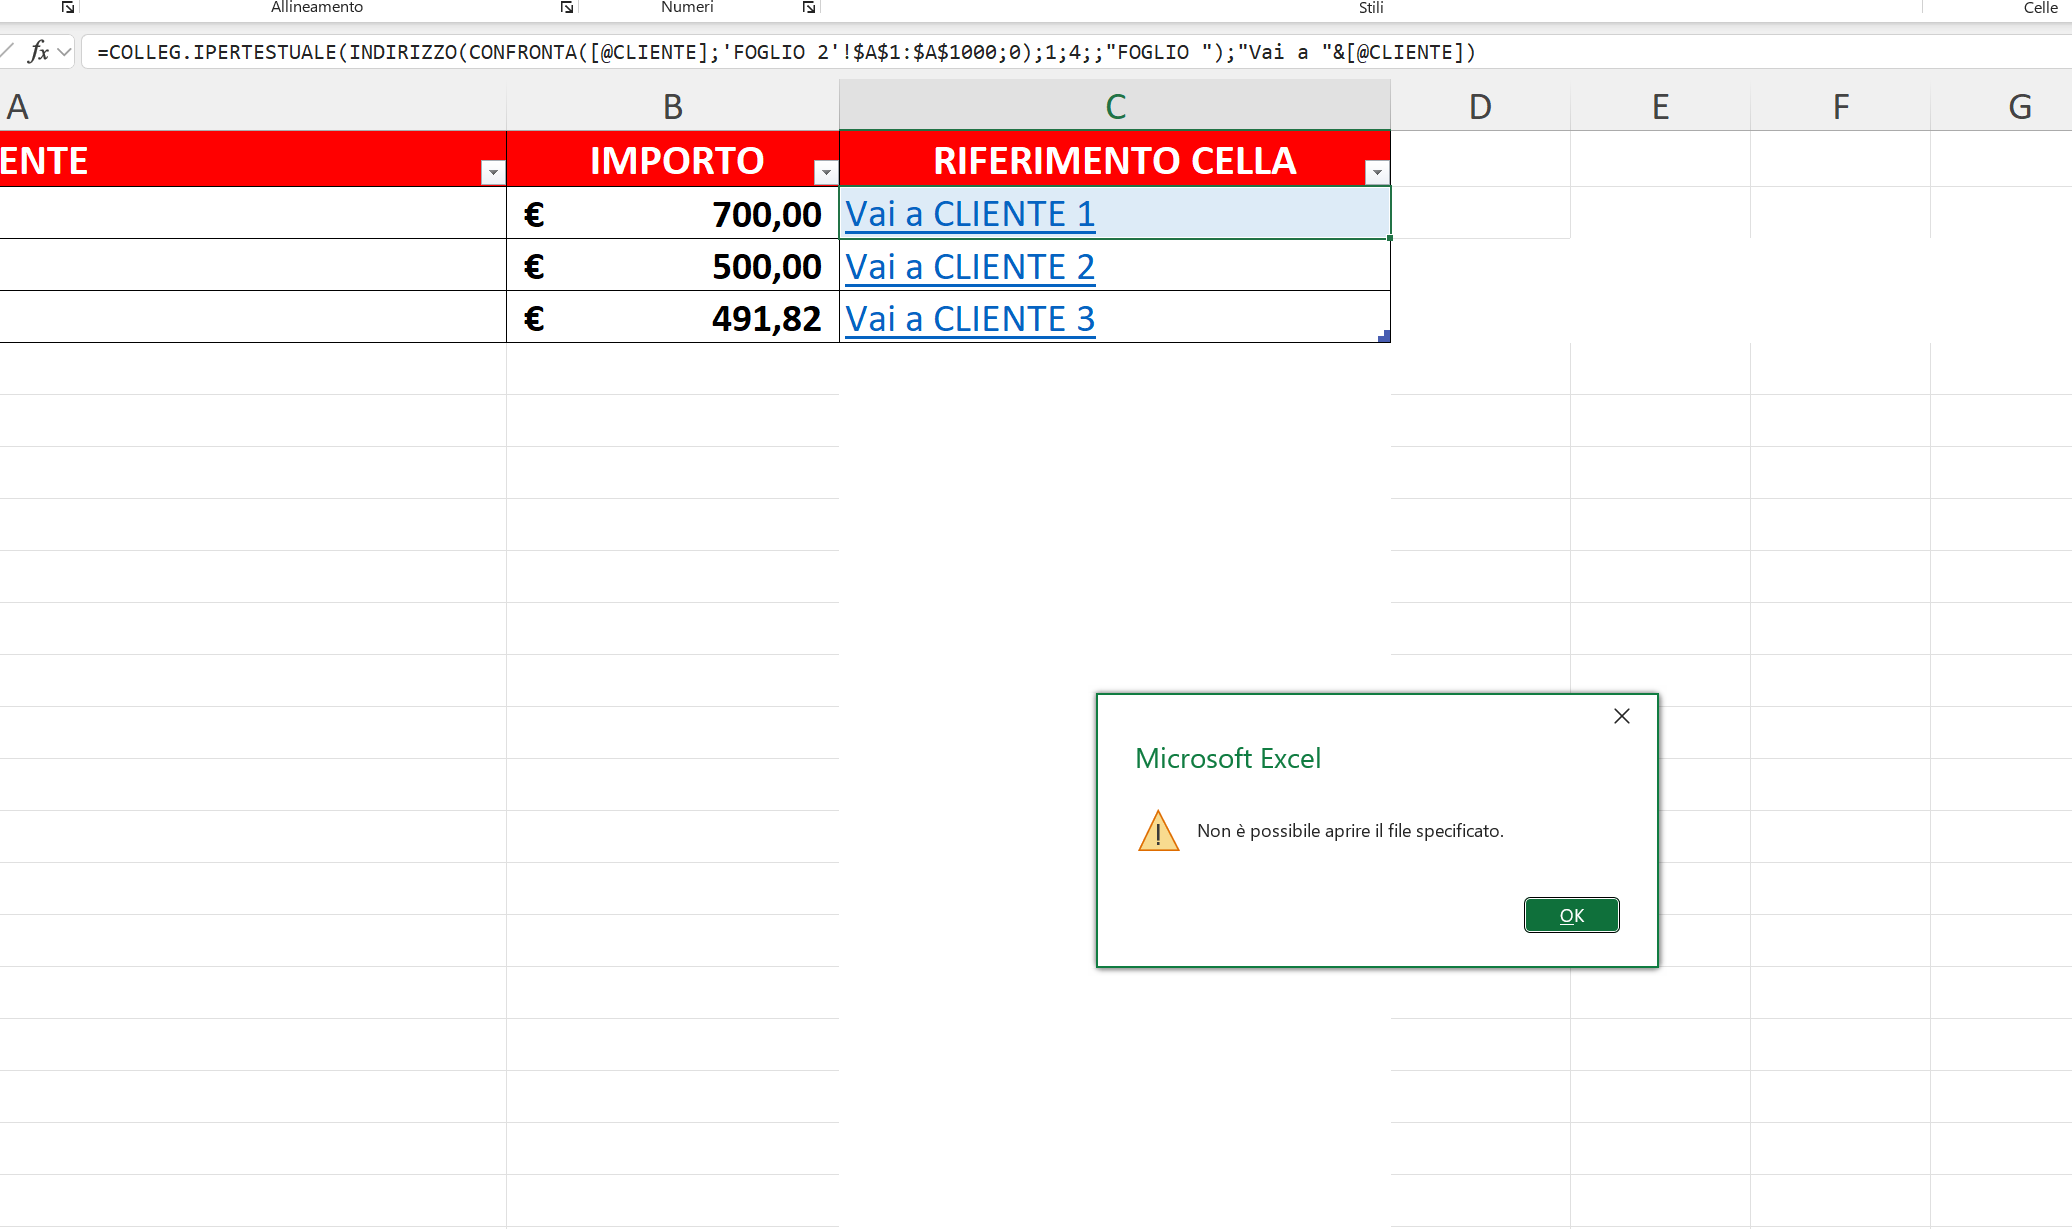Screen dimensions: 2072x1229
Task: Select column D header
Action: pos(1480,106)
